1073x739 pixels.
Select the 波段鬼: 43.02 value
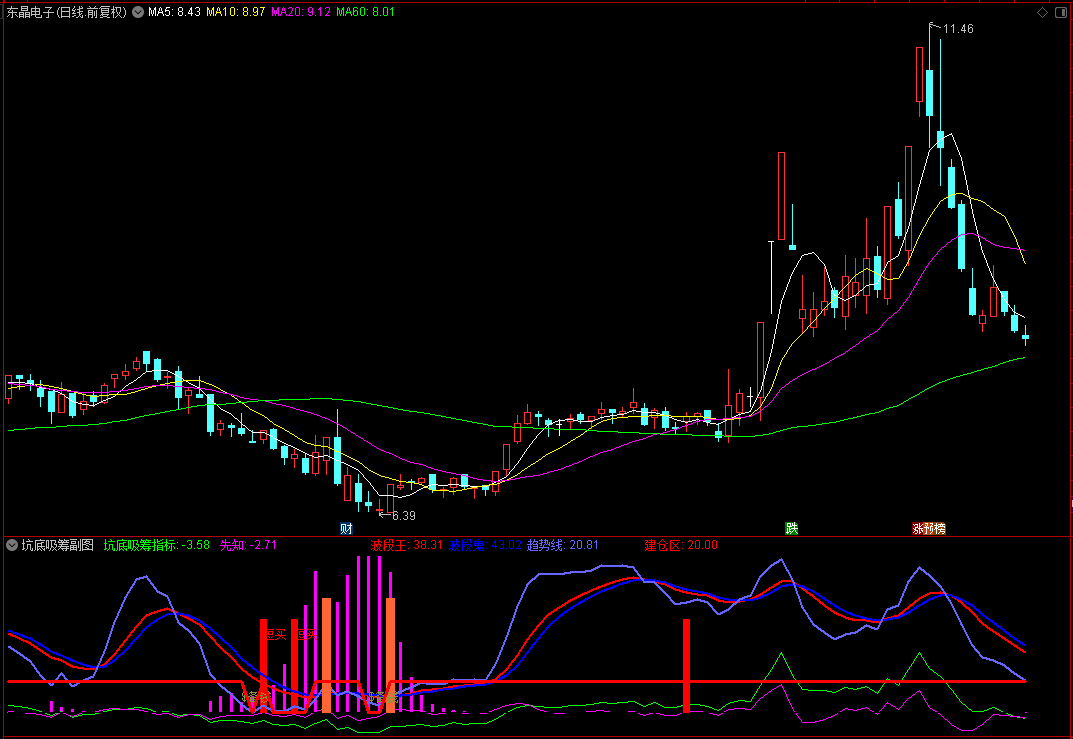tap(485, 545)
